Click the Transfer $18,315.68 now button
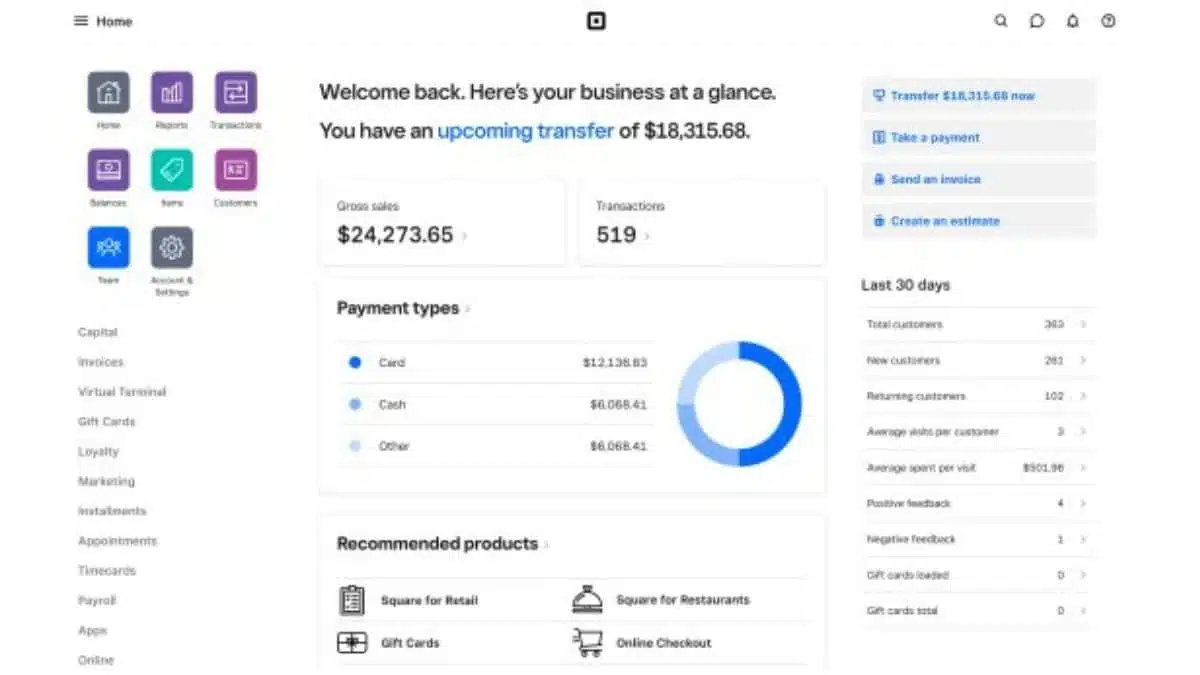This screenshot has width=1200, height=675. (x=978, y=96)
